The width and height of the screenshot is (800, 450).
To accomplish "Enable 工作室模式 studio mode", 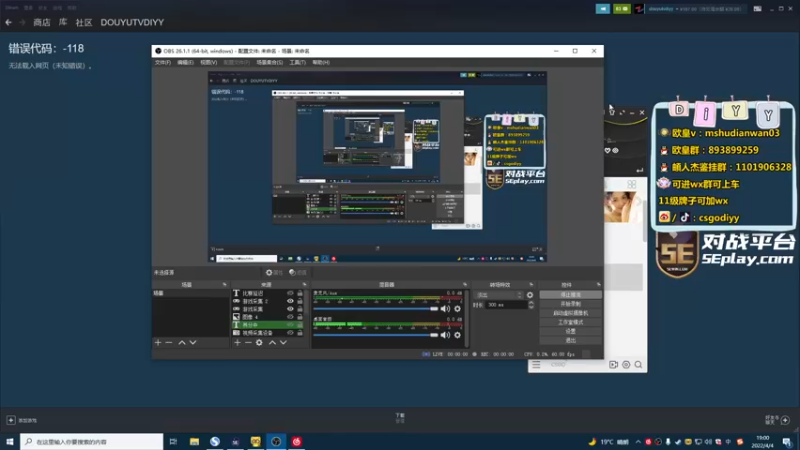I will tap(570, 322).
